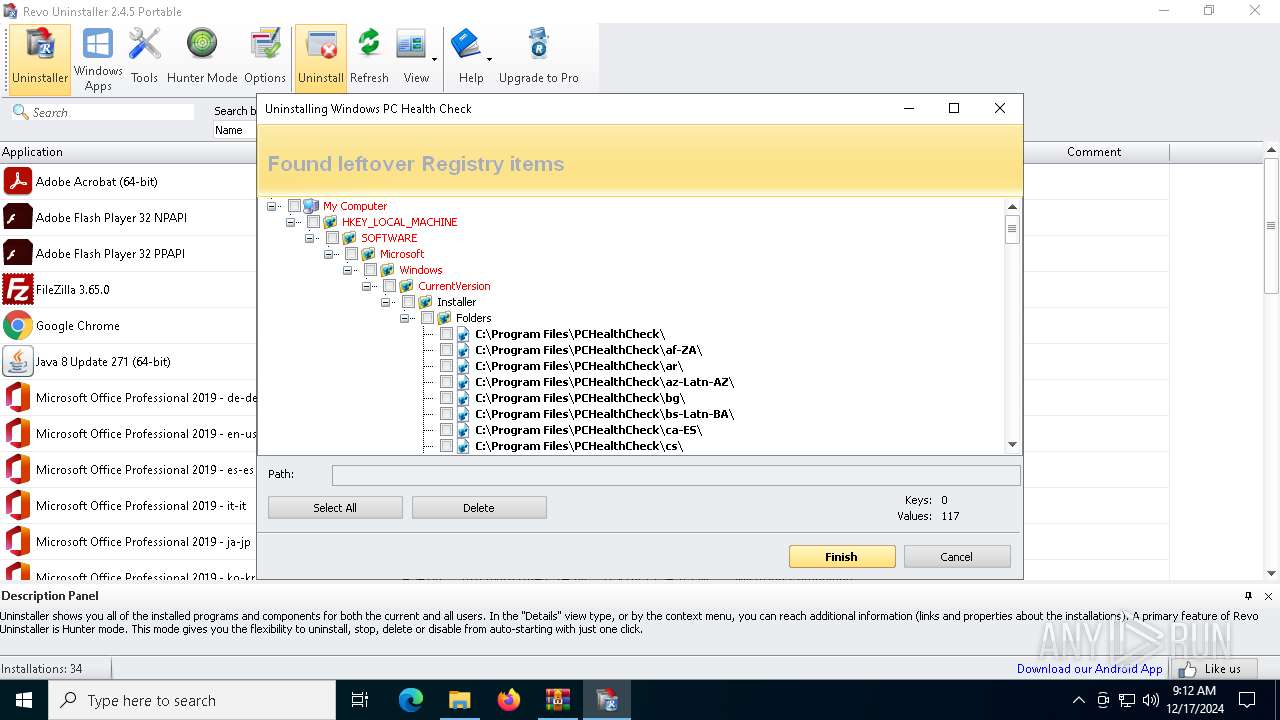This screenshot has width=1280, height=720.
Task: Open the Help dropdown arrow
Action: pyautogui.click(x=490, y=59)
